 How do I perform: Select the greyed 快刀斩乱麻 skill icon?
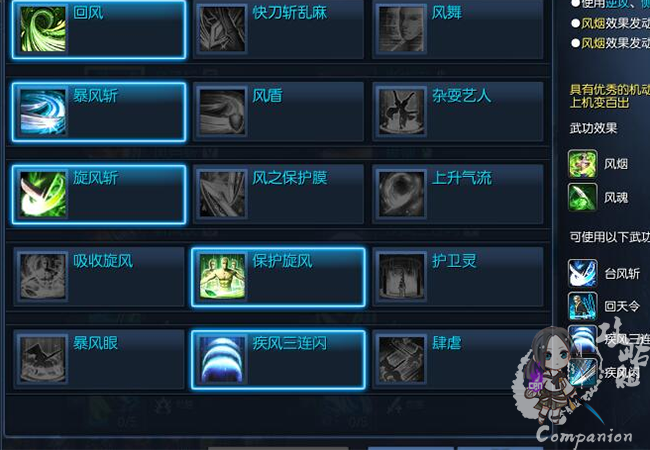click(223, 29)
